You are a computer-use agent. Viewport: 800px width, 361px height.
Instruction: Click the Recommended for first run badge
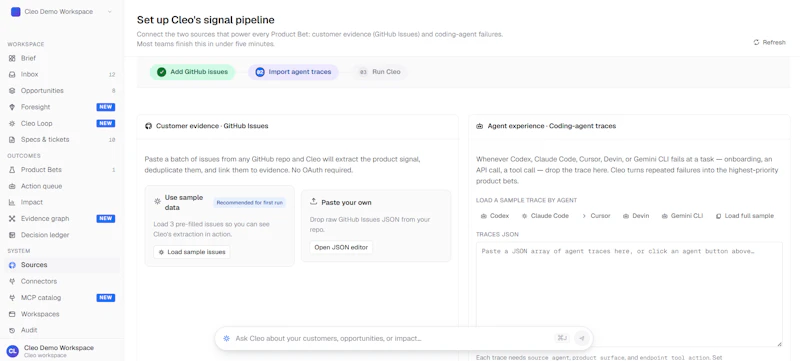(249, 202)
